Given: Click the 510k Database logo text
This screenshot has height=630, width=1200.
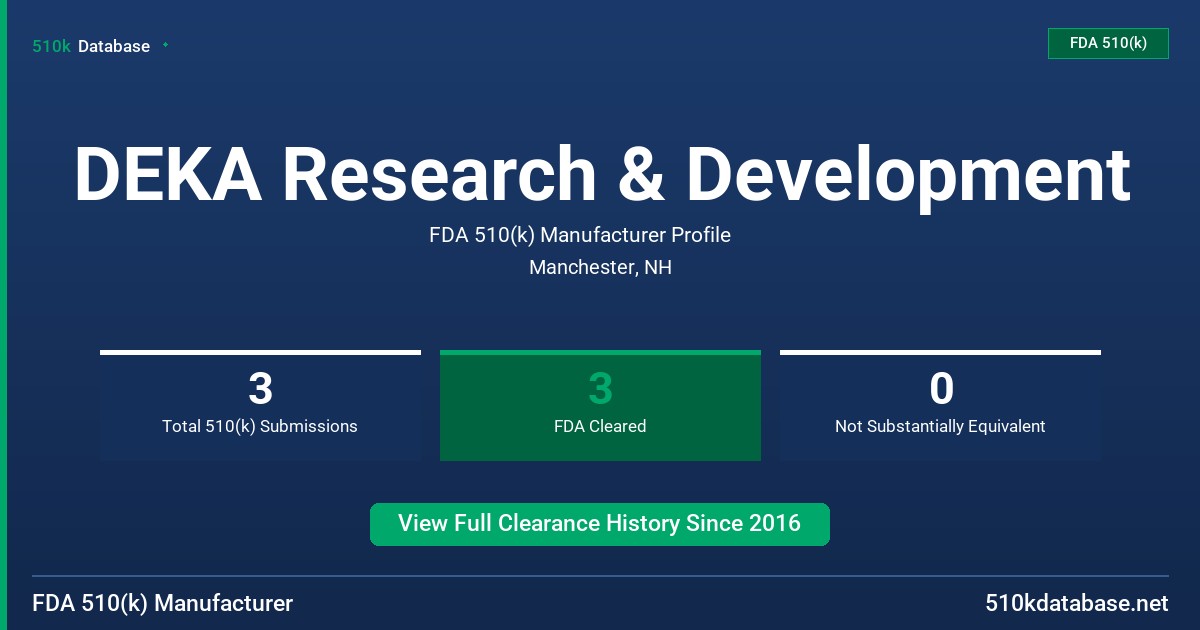Looking at the screenshot, I should click(91, 46).
